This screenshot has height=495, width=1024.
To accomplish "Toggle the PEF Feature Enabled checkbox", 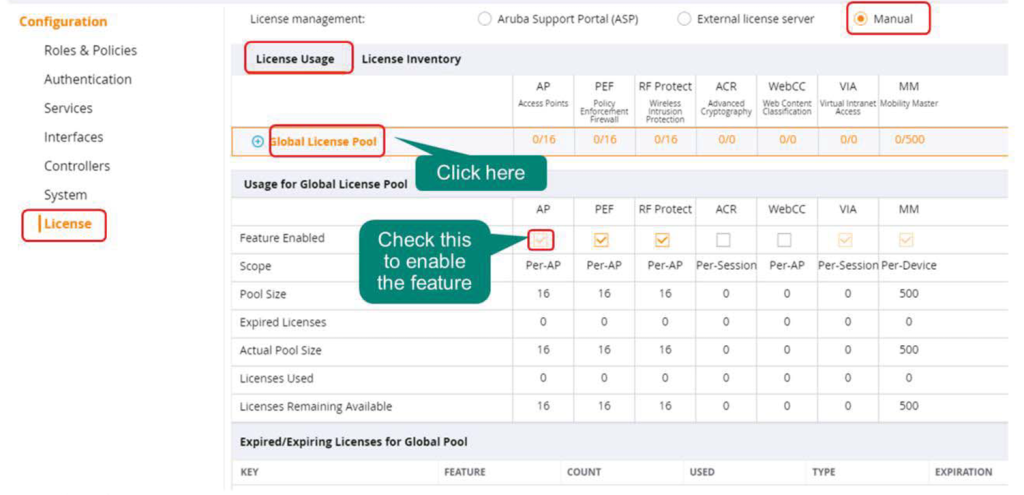I will (x=601, y=240).
